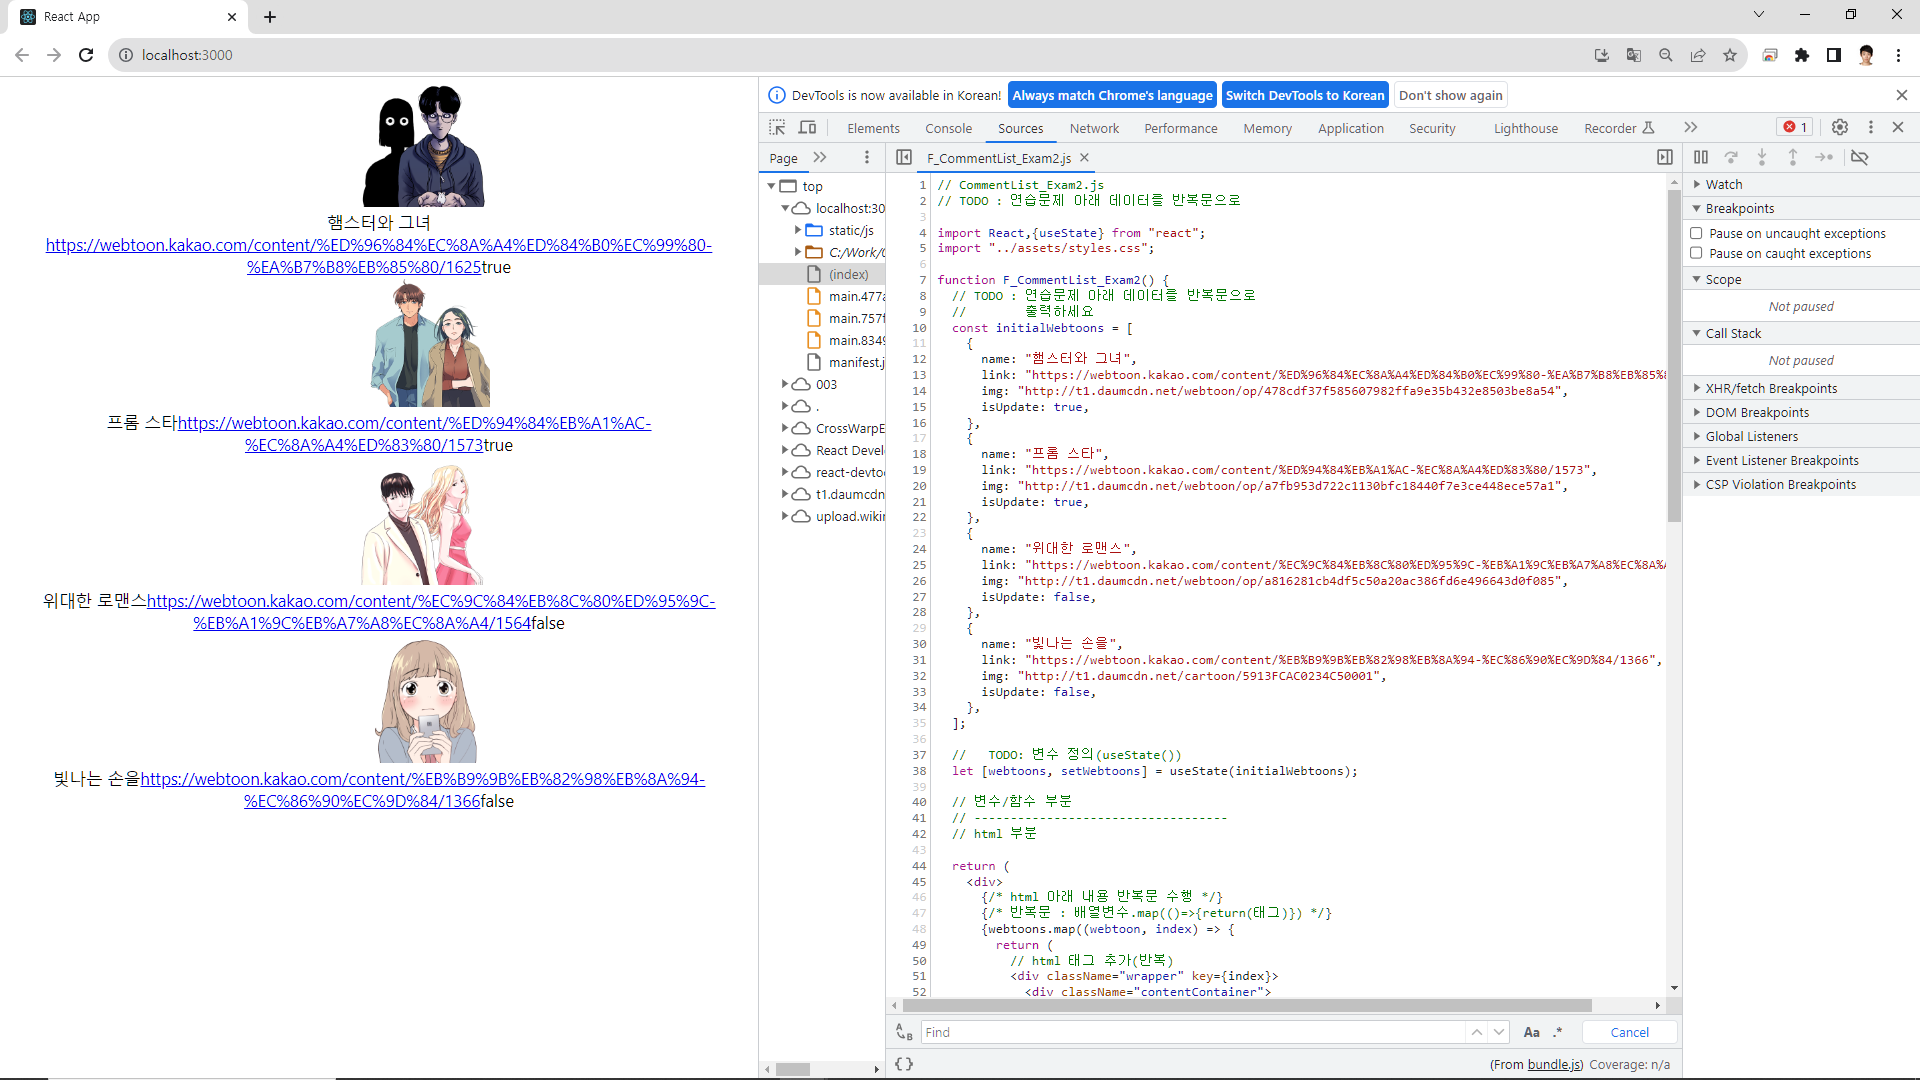Click the pause script execution icon
The height and width of the screenshot is (1080, 1920).
click(1701, 157)
